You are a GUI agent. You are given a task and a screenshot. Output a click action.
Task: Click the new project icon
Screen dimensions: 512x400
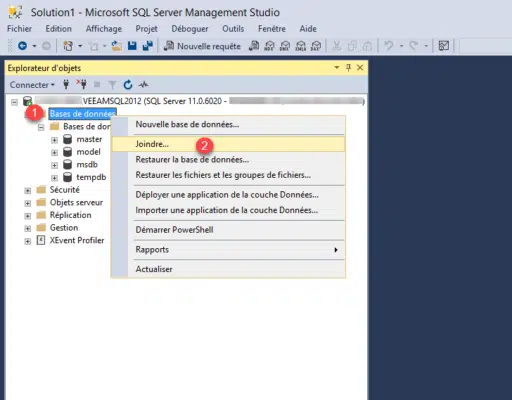tap(68, 46)
